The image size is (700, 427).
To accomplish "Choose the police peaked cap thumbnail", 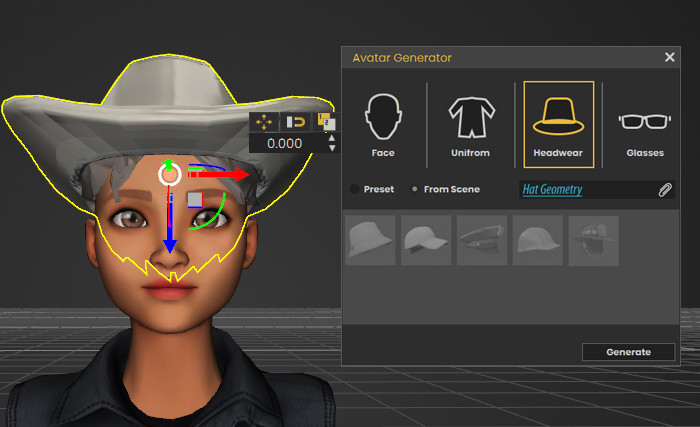I will click(x=482, y=240).
